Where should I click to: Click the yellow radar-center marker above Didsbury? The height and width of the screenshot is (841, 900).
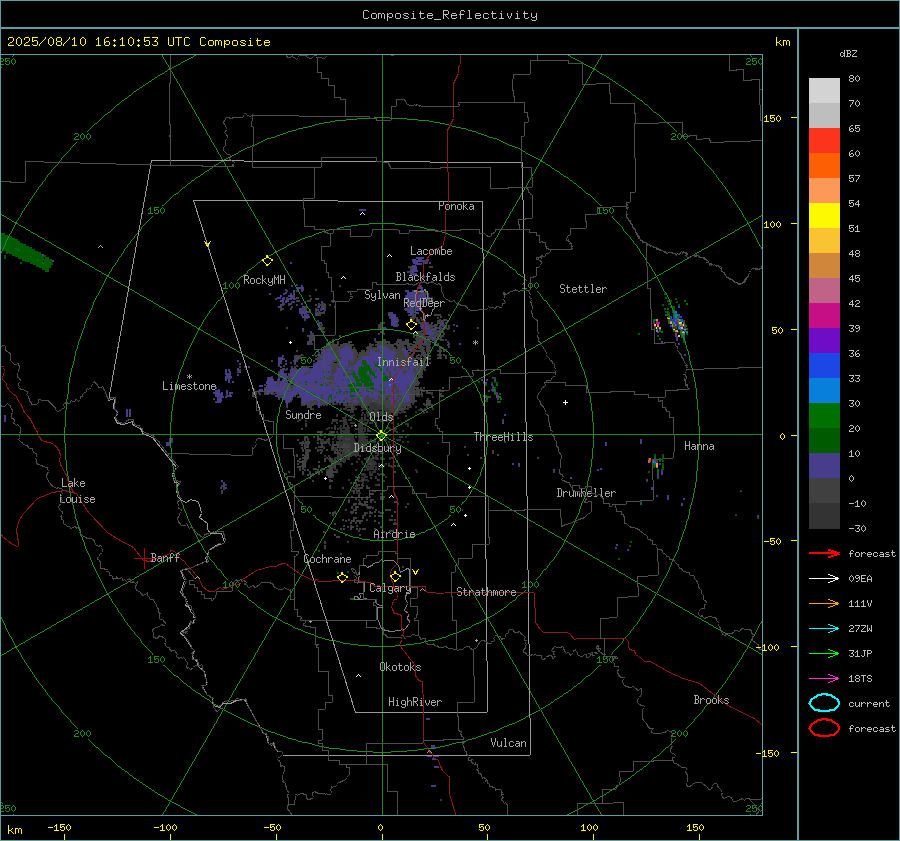click(381, 436)
